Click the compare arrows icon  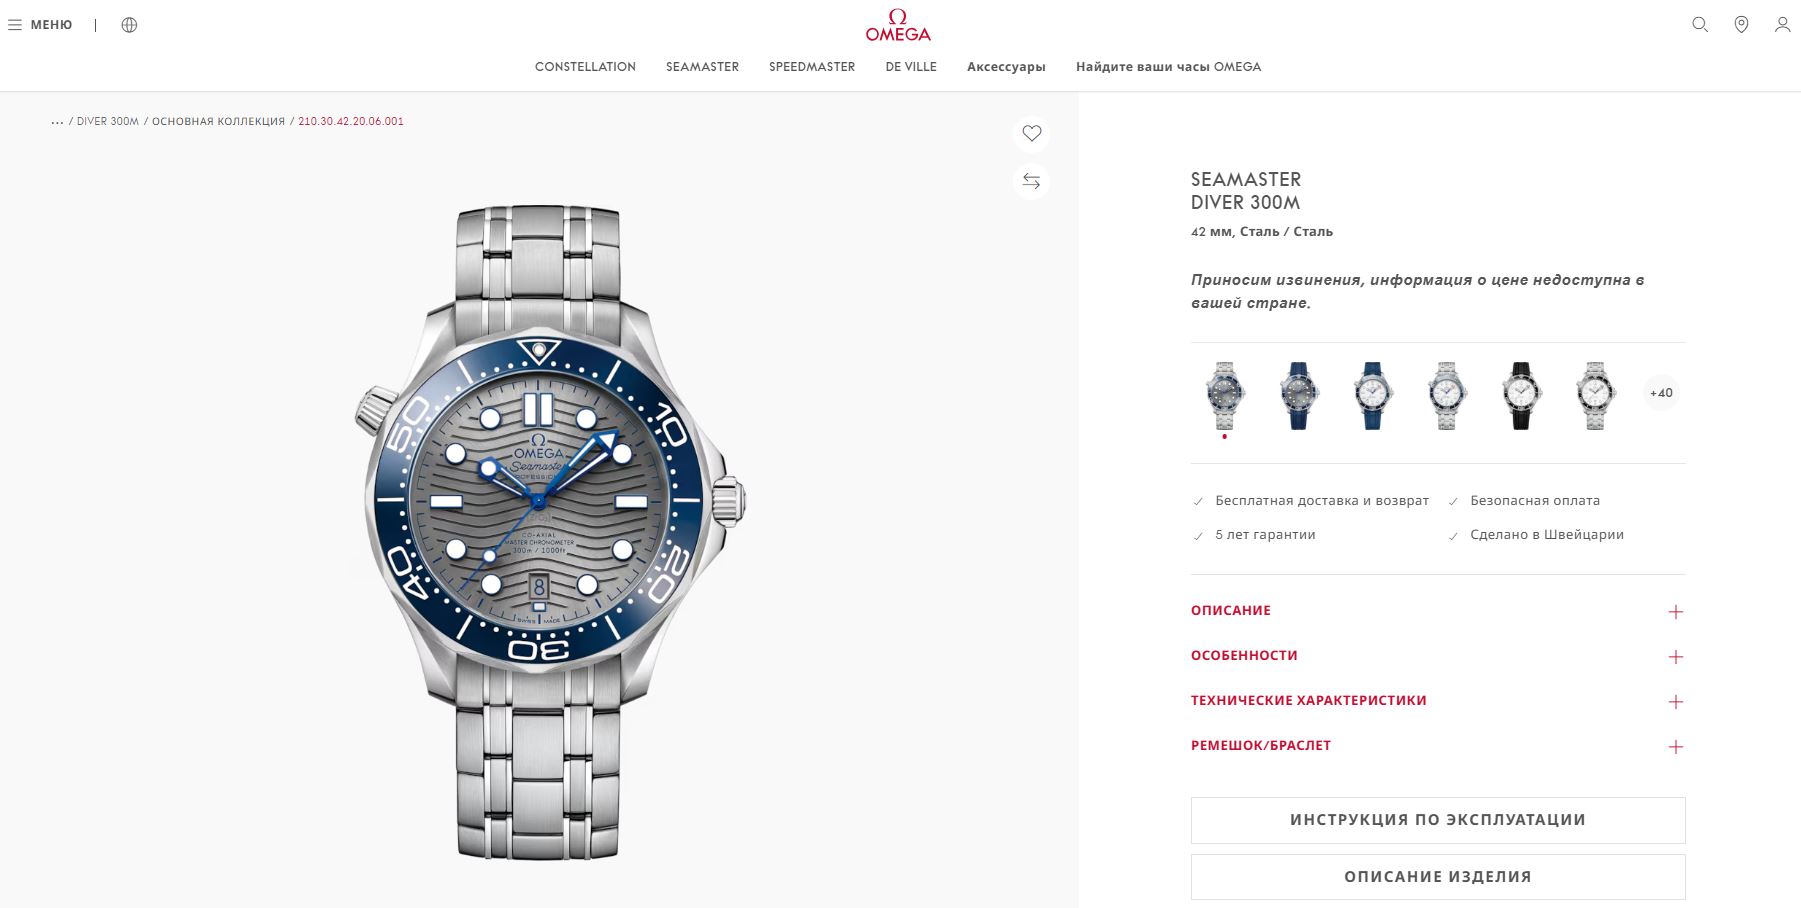[1031, 181]
